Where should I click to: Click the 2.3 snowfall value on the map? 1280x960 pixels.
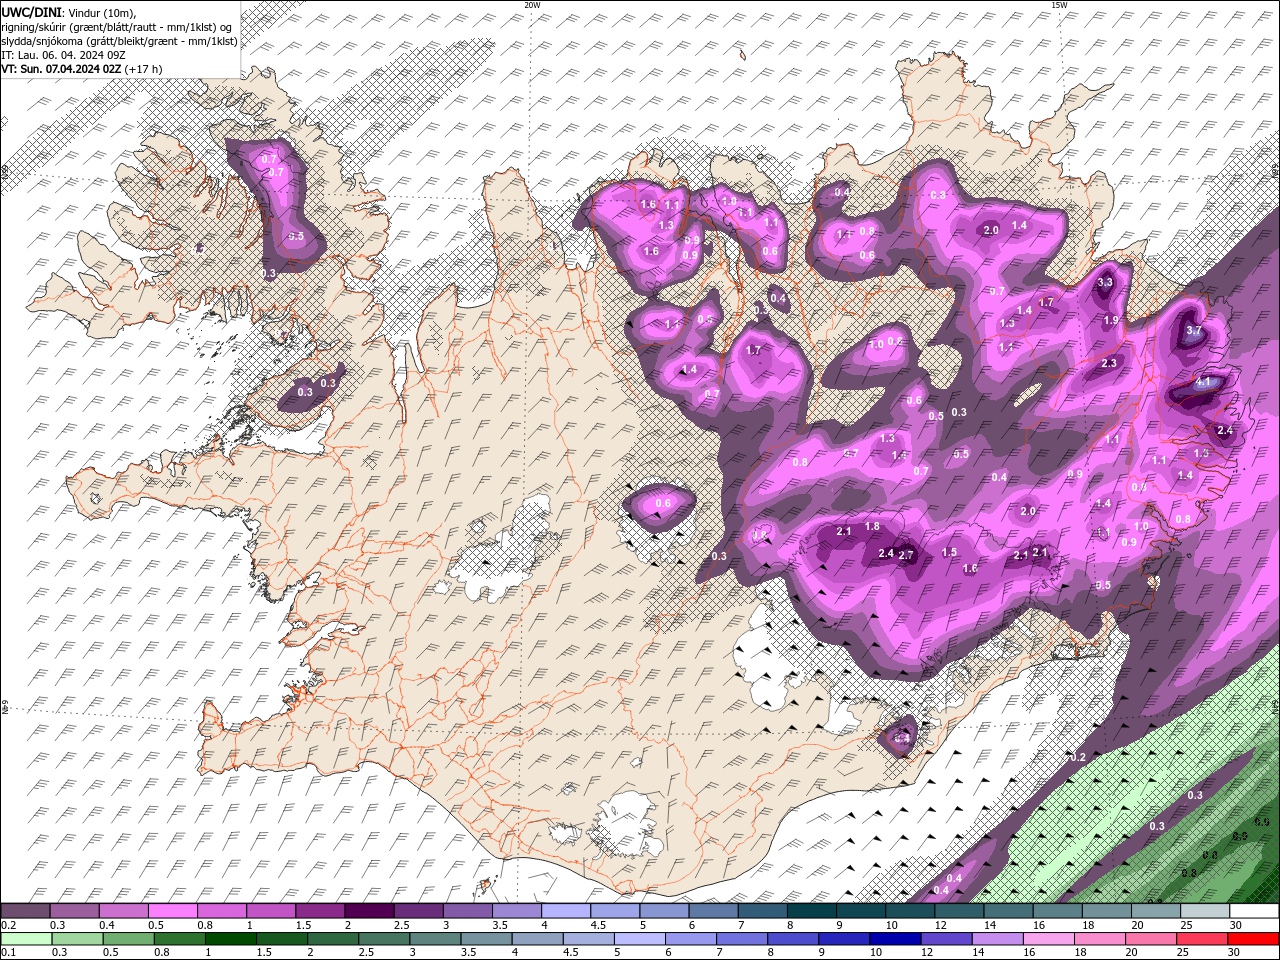[1109, 363]
